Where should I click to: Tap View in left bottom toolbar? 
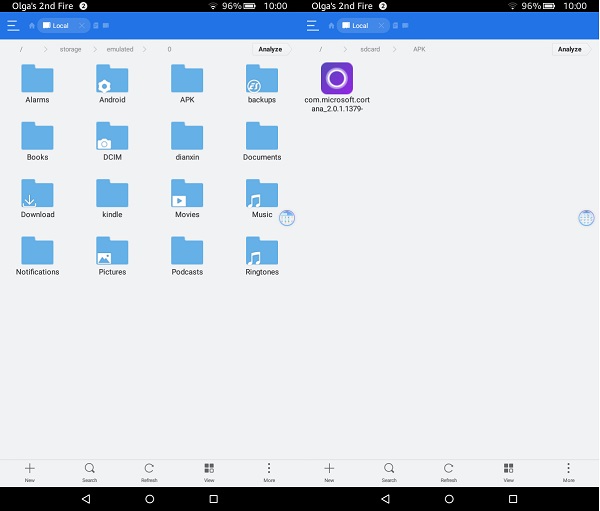[209, 472]
